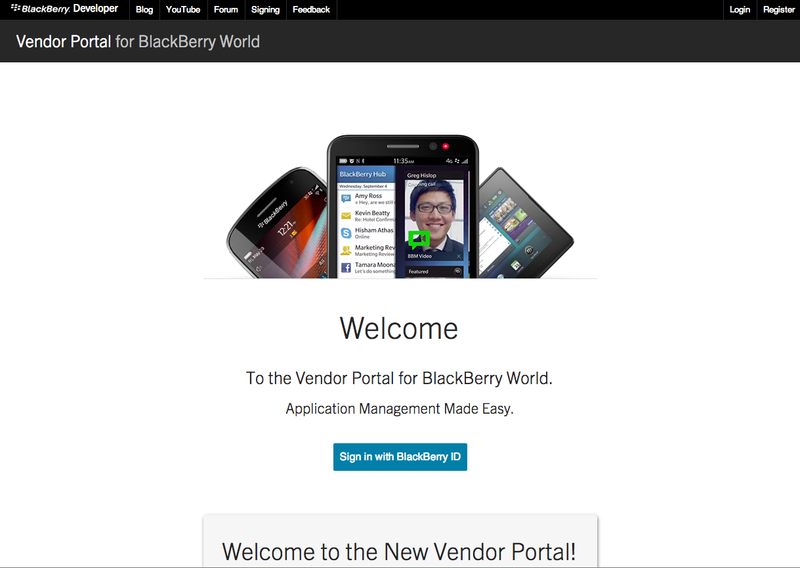
Task: Click Vendor Portal for BlackBerry World title
Action: 138,41
